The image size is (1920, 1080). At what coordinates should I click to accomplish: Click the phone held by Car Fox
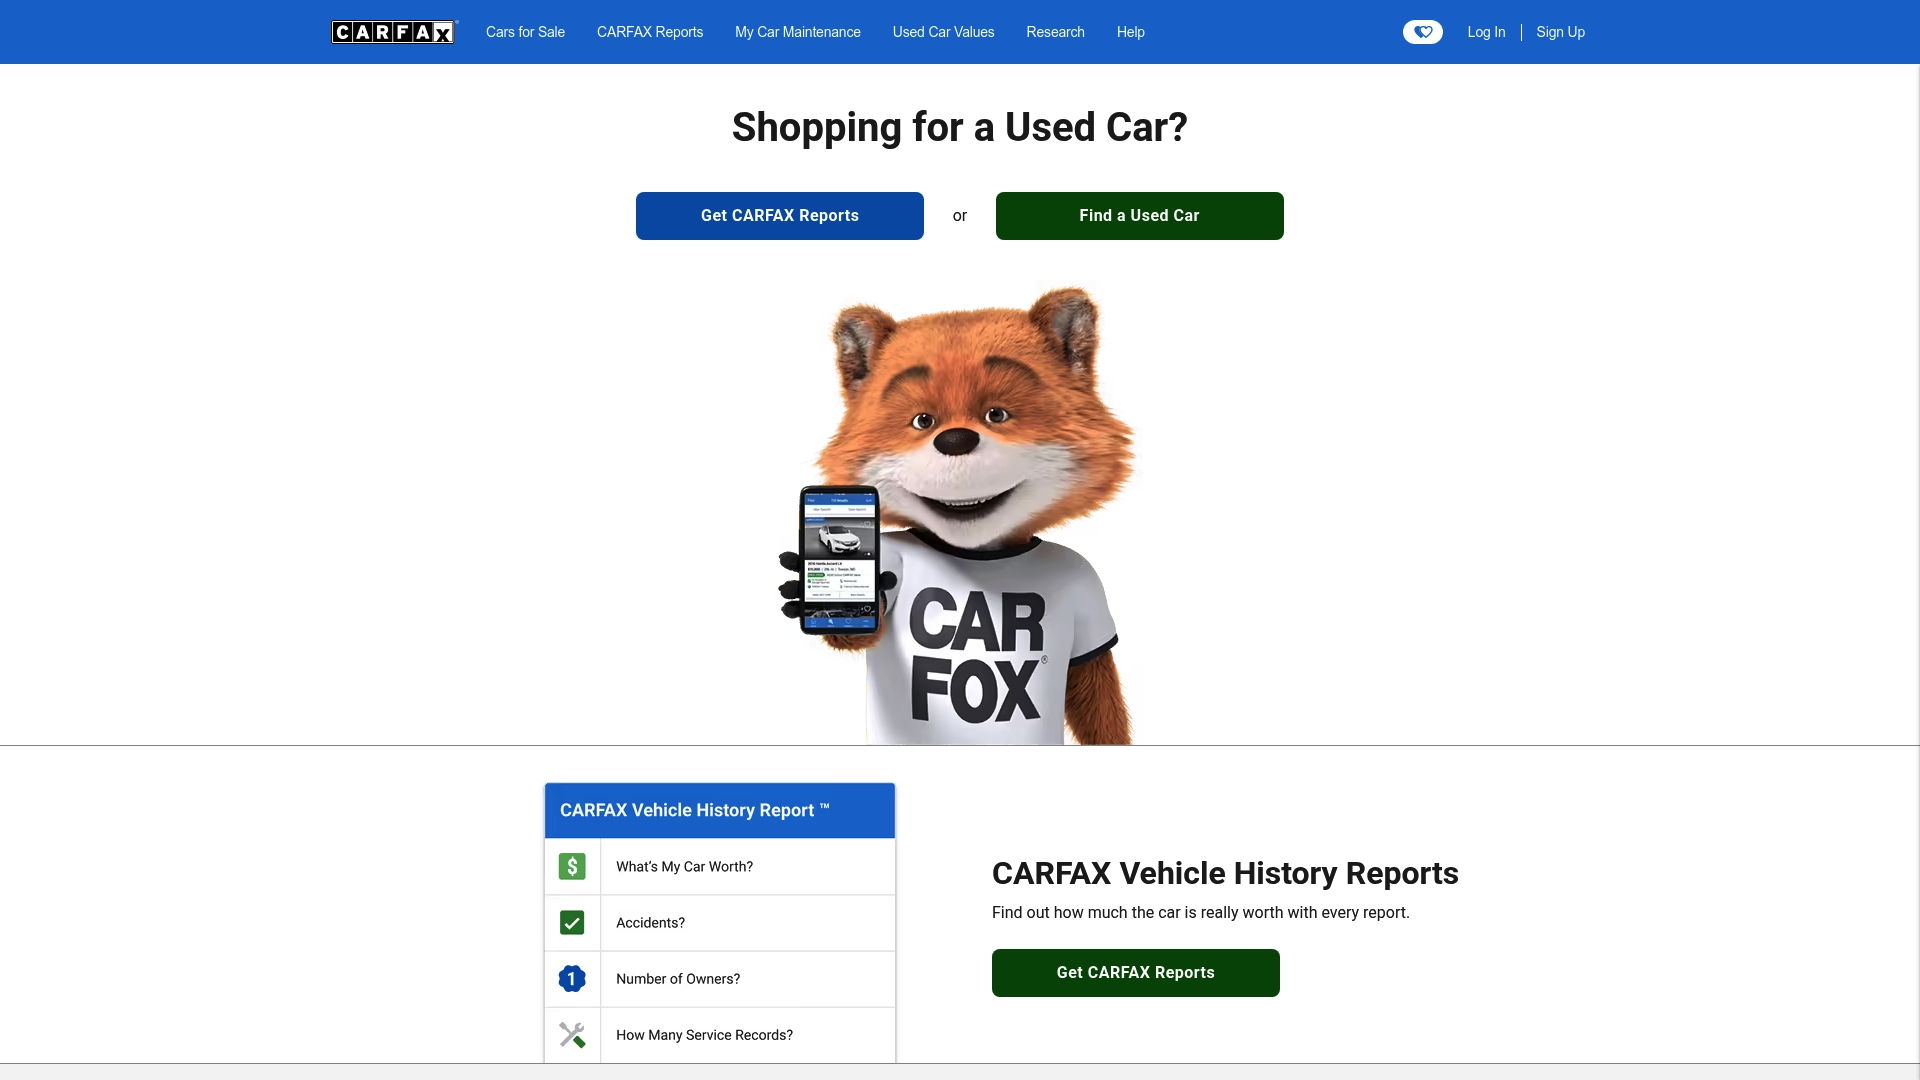pos(838,560)
